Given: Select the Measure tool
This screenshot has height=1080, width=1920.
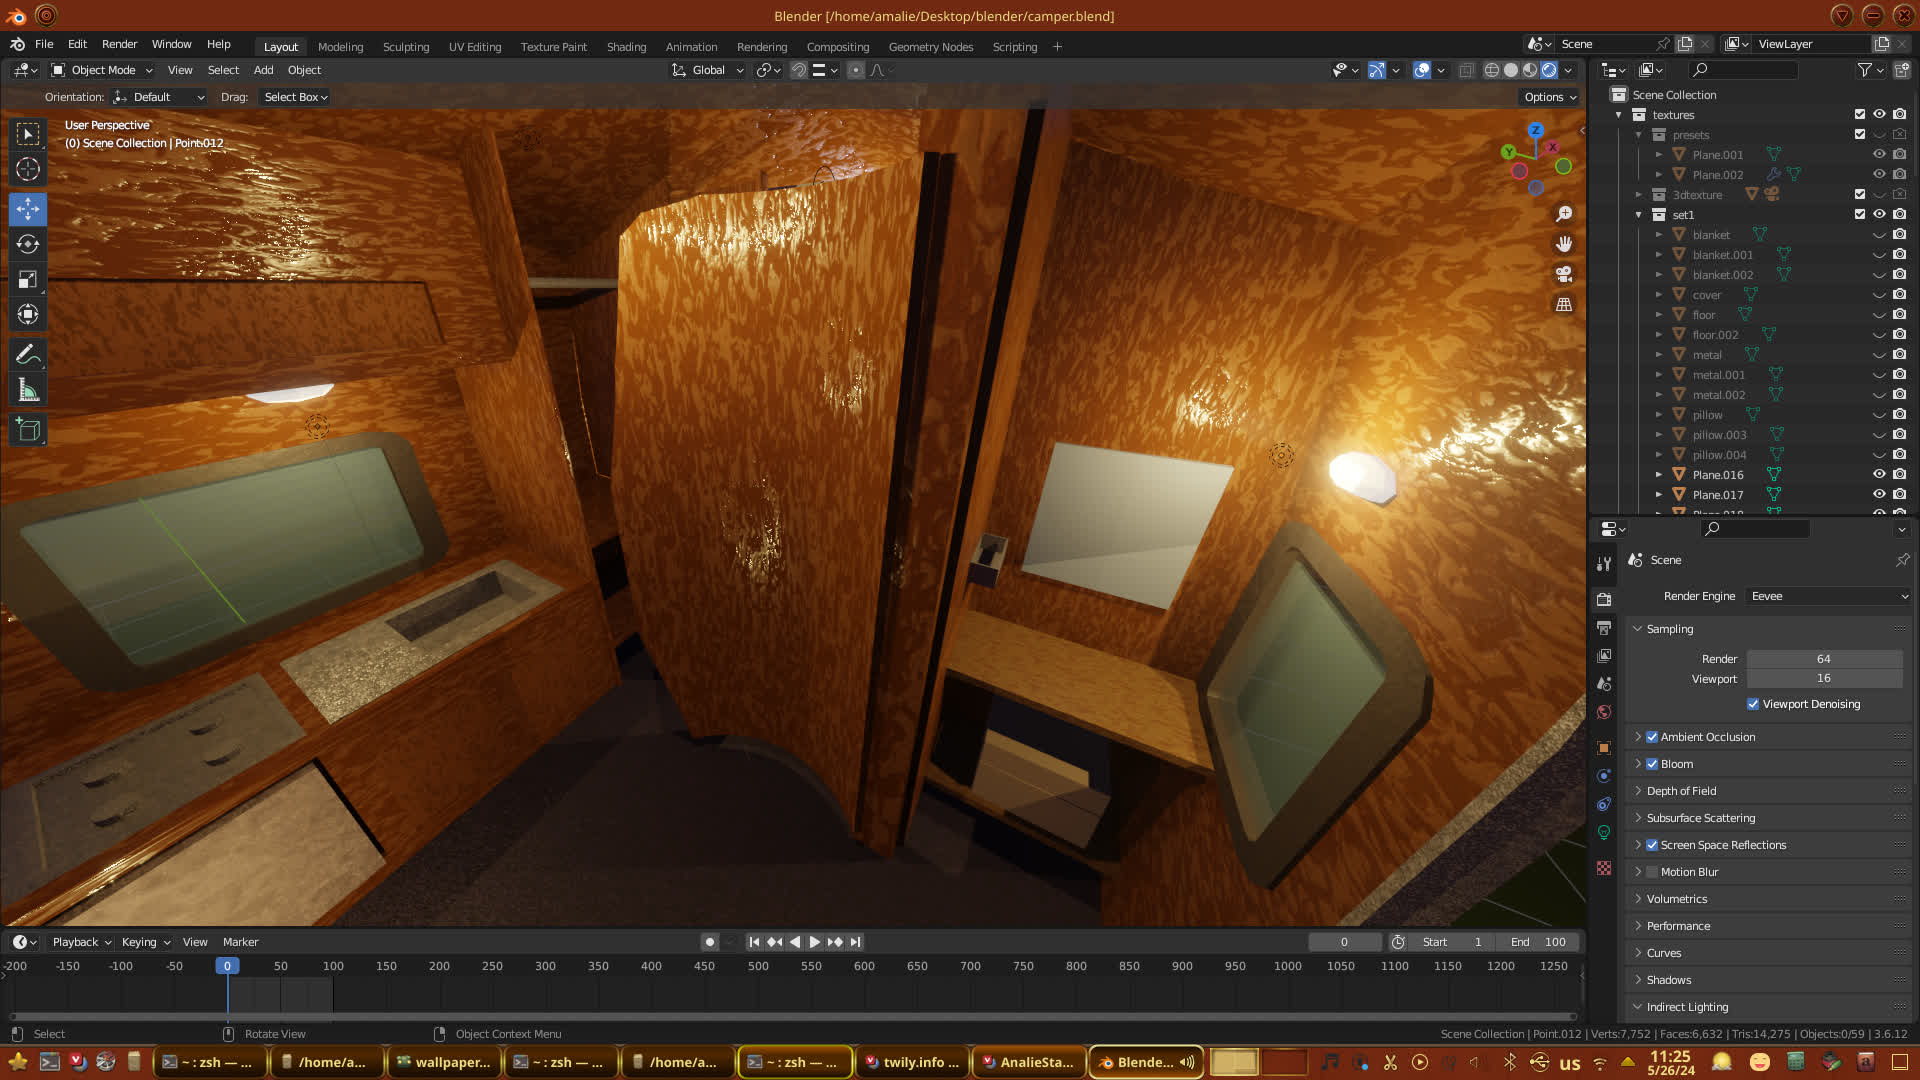Looking at the screenshot, I should click(28, 390).
